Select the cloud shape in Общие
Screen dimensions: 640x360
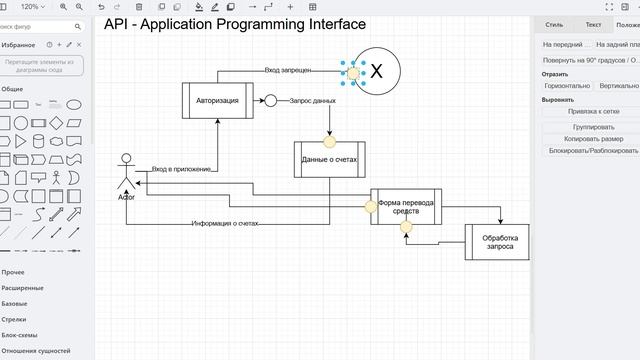coord(56,141)
